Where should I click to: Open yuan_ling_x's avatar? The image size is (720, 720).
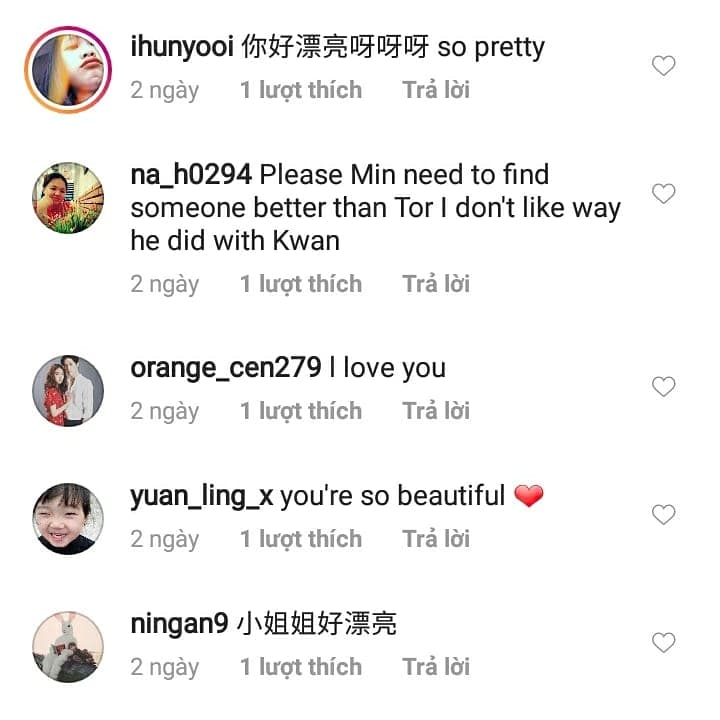[x=68, y=518]
